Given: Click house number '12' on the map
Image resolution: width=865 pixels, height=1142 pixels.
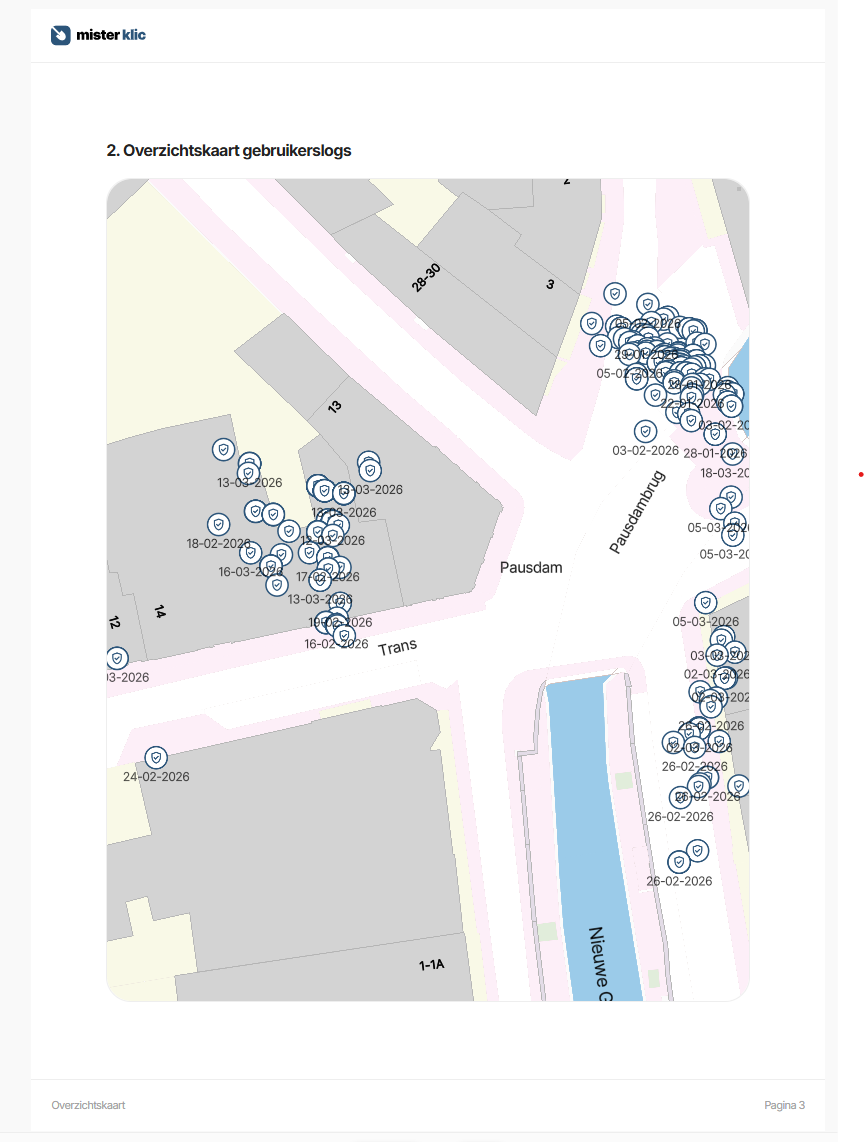Looking at the screenshot, I should (114, 623).
